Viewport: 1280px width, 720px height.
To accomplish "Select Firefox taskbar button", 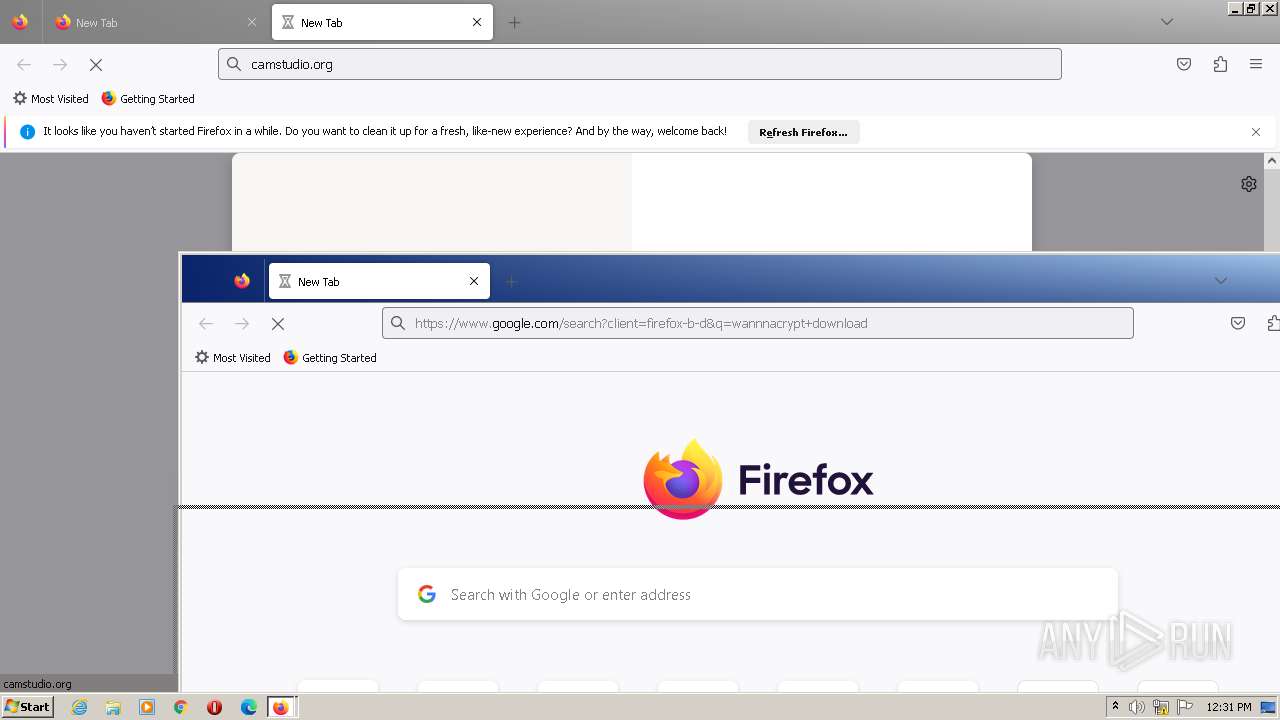I will coord(282,707).
